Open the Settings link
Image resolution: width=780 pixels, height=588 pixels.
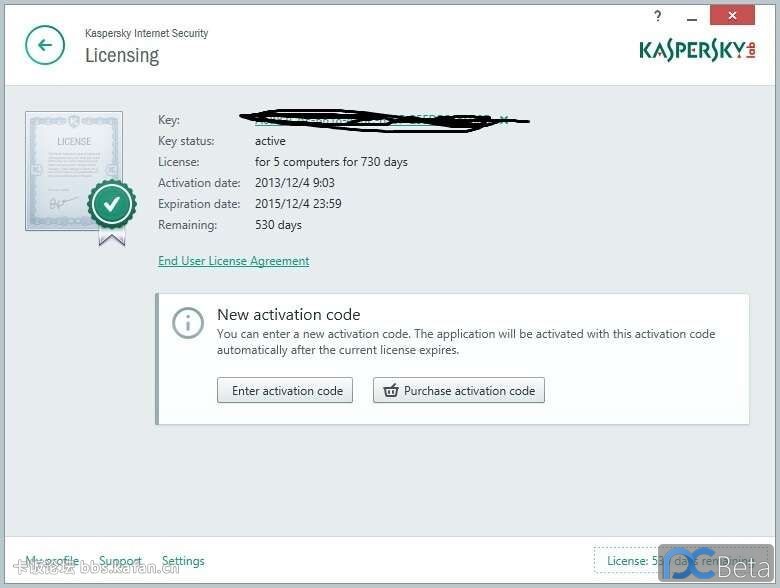[183, 561]
